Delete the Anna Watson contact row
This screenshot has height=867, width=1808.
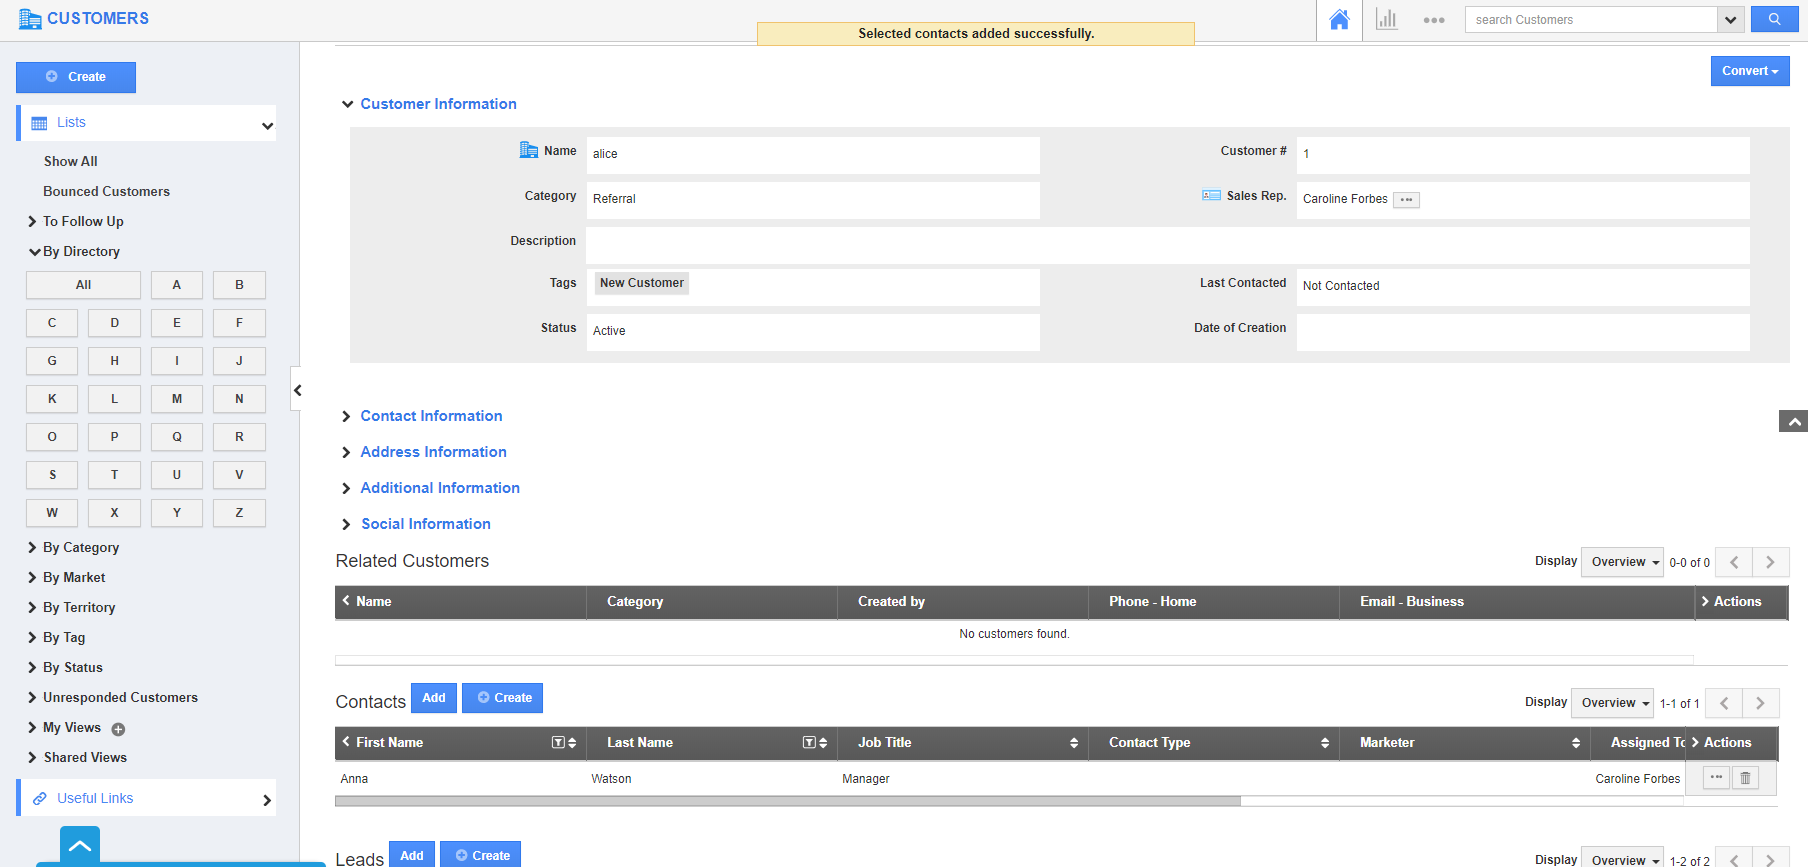[x=1745, y=778]
